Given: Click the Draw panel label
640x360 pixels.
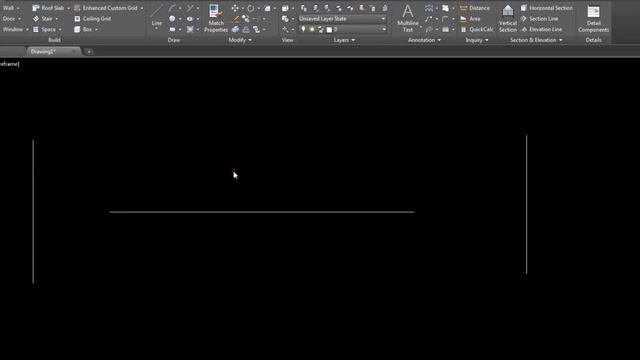Looking at the screenshot, I should coord(173,40).
